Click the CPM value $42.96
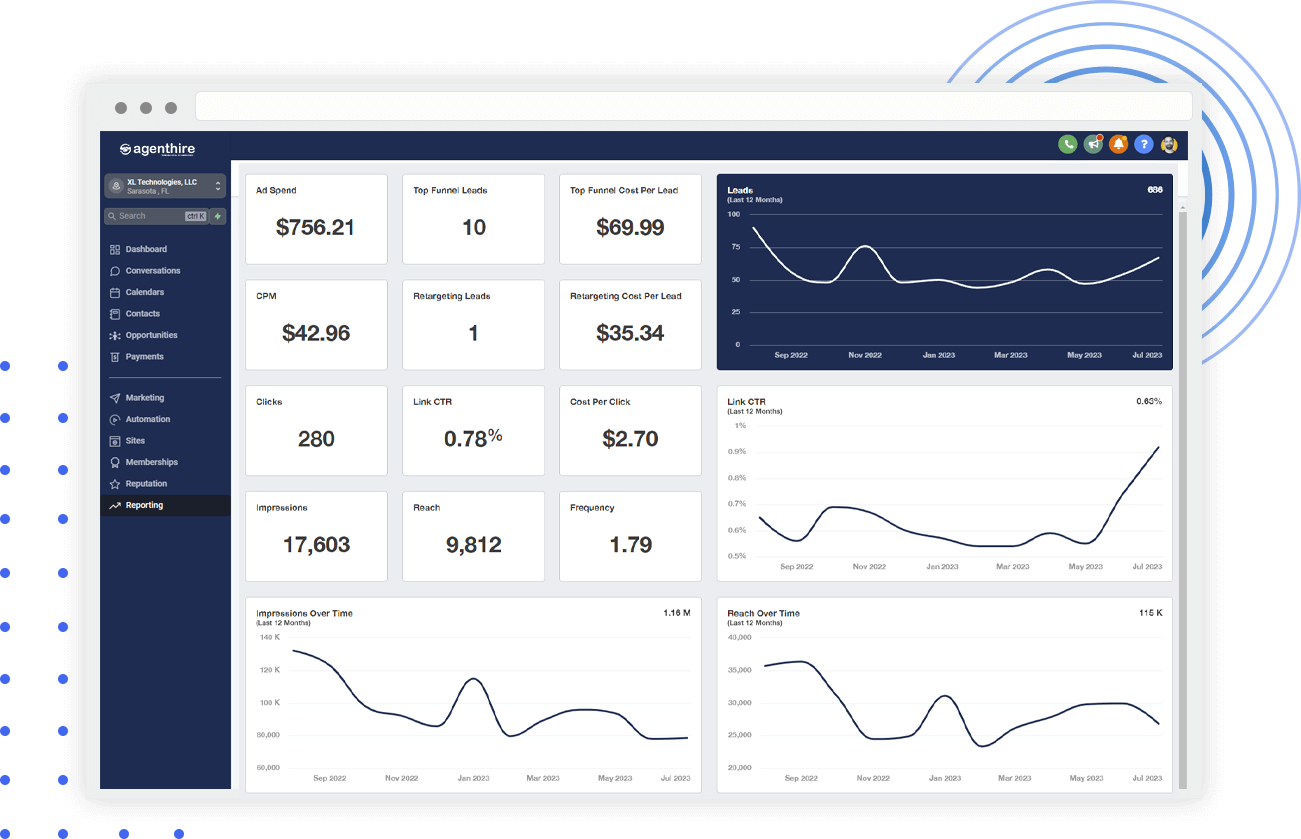Screen dimensions: 1301x839 click(316, 333)
